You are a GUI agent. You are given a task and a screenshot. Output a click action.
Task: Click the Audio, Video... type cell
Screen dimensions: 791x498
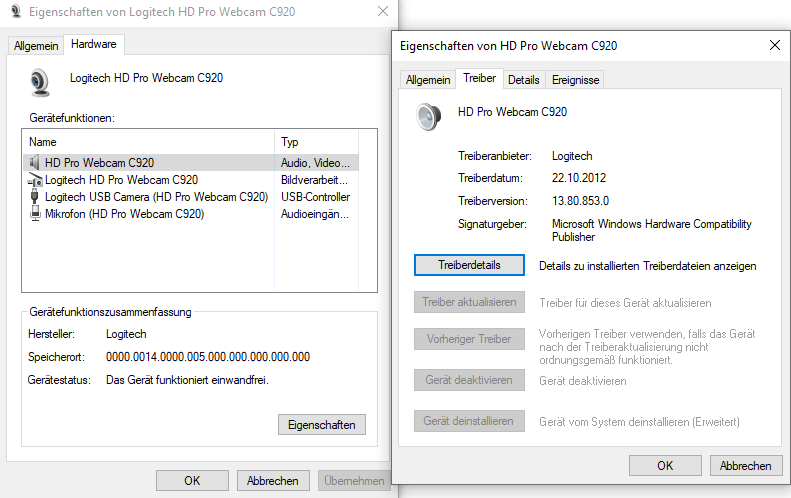coord(315,162)
